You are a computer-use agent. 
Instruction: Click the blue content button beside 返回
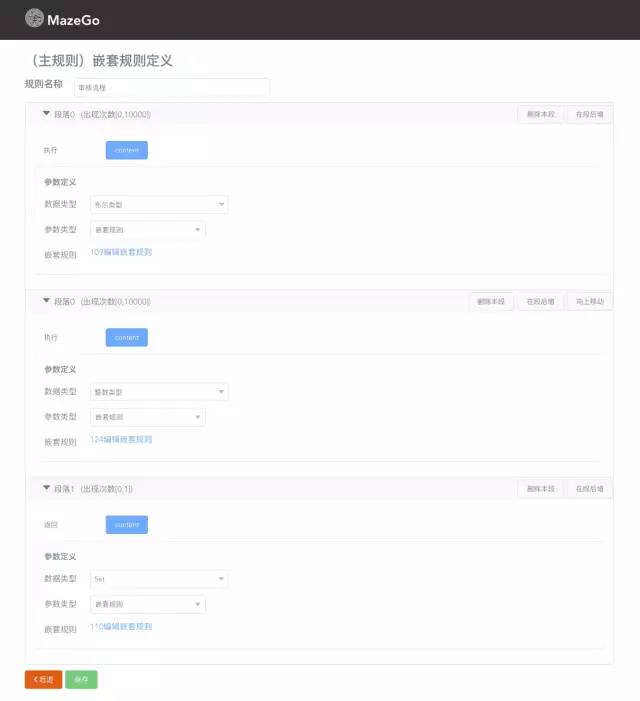pos(126,524)
